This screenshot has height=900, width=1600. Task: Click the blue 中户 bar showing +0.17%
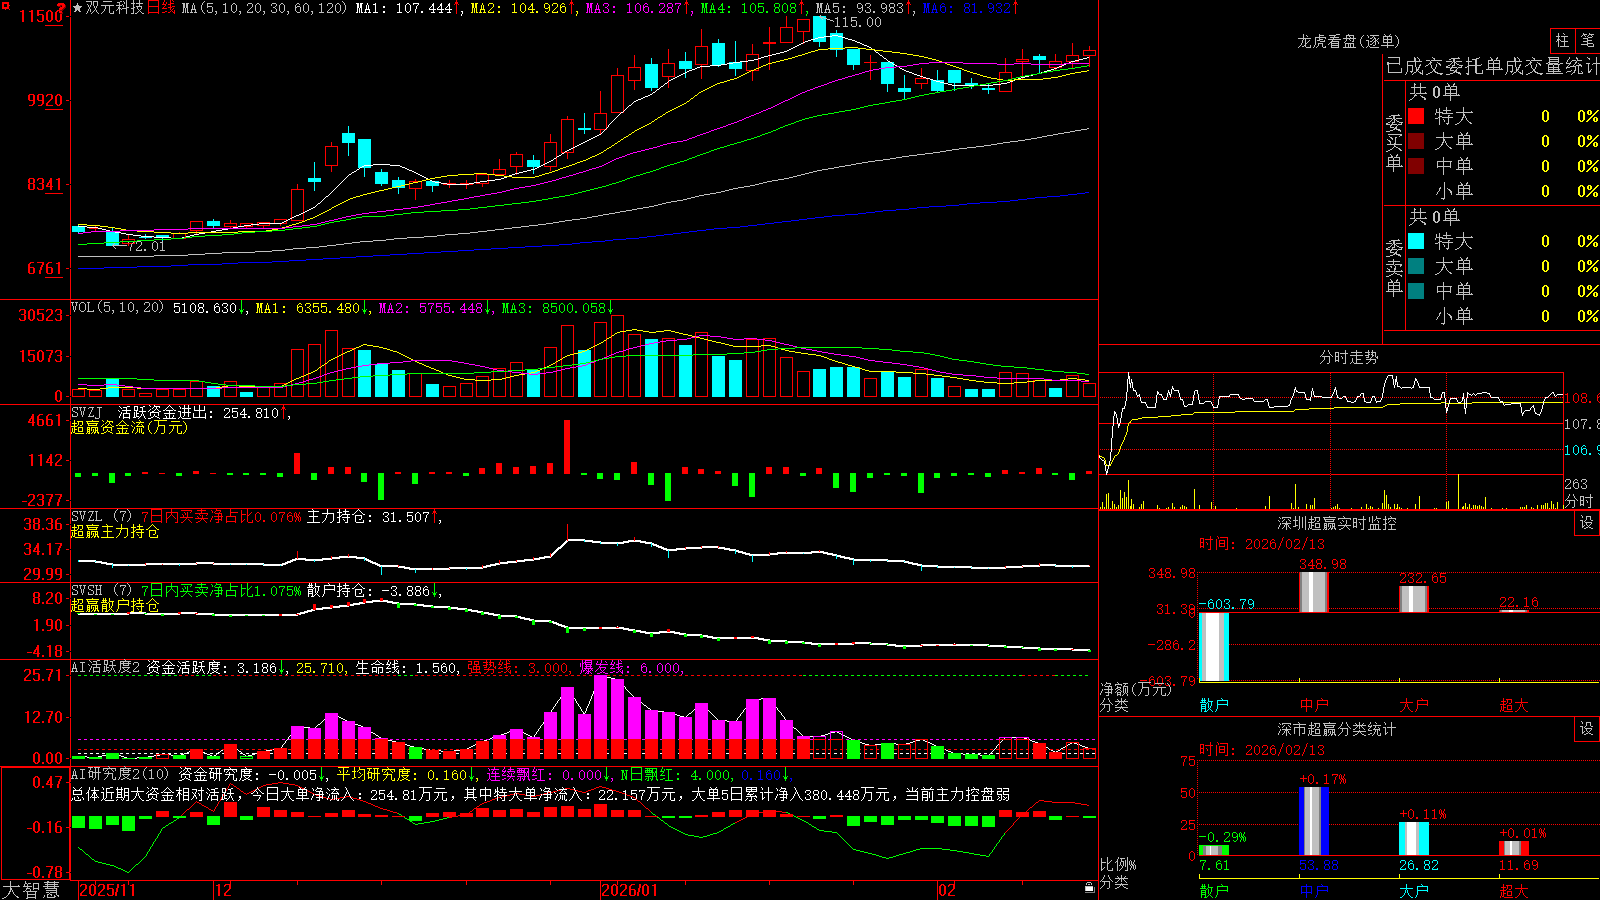pos(1314,821)
